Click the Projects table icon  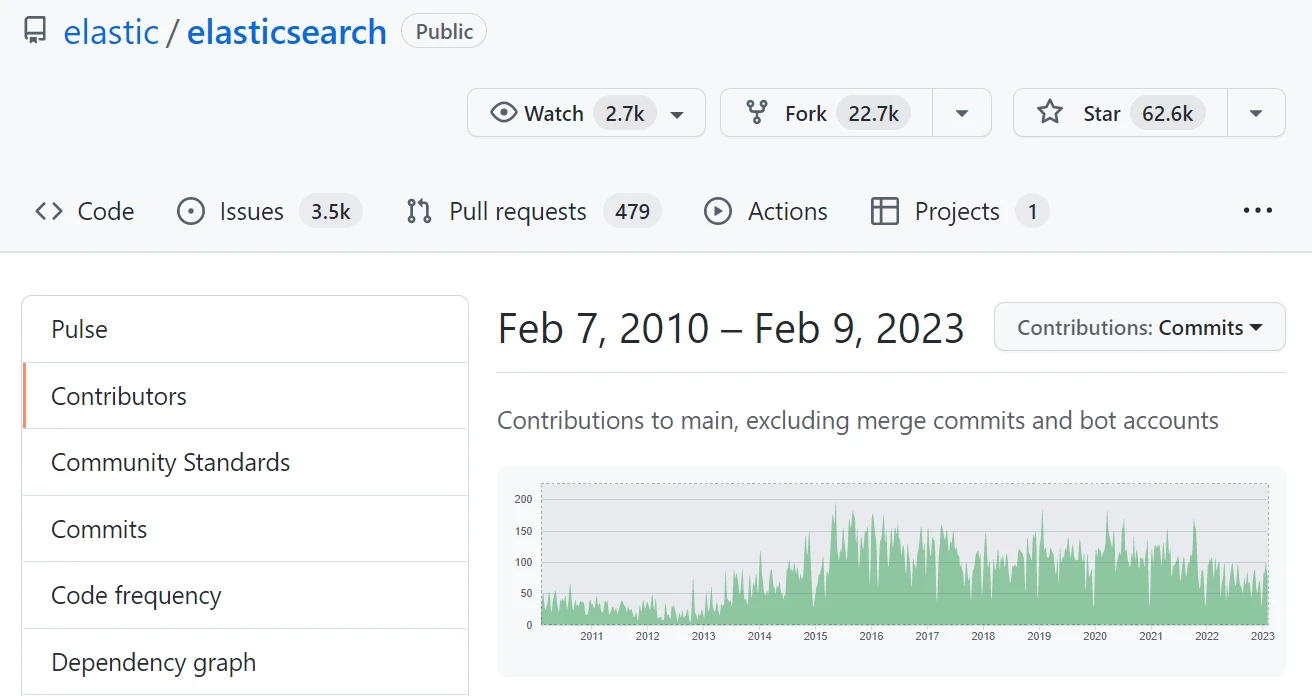coord(884,211)
